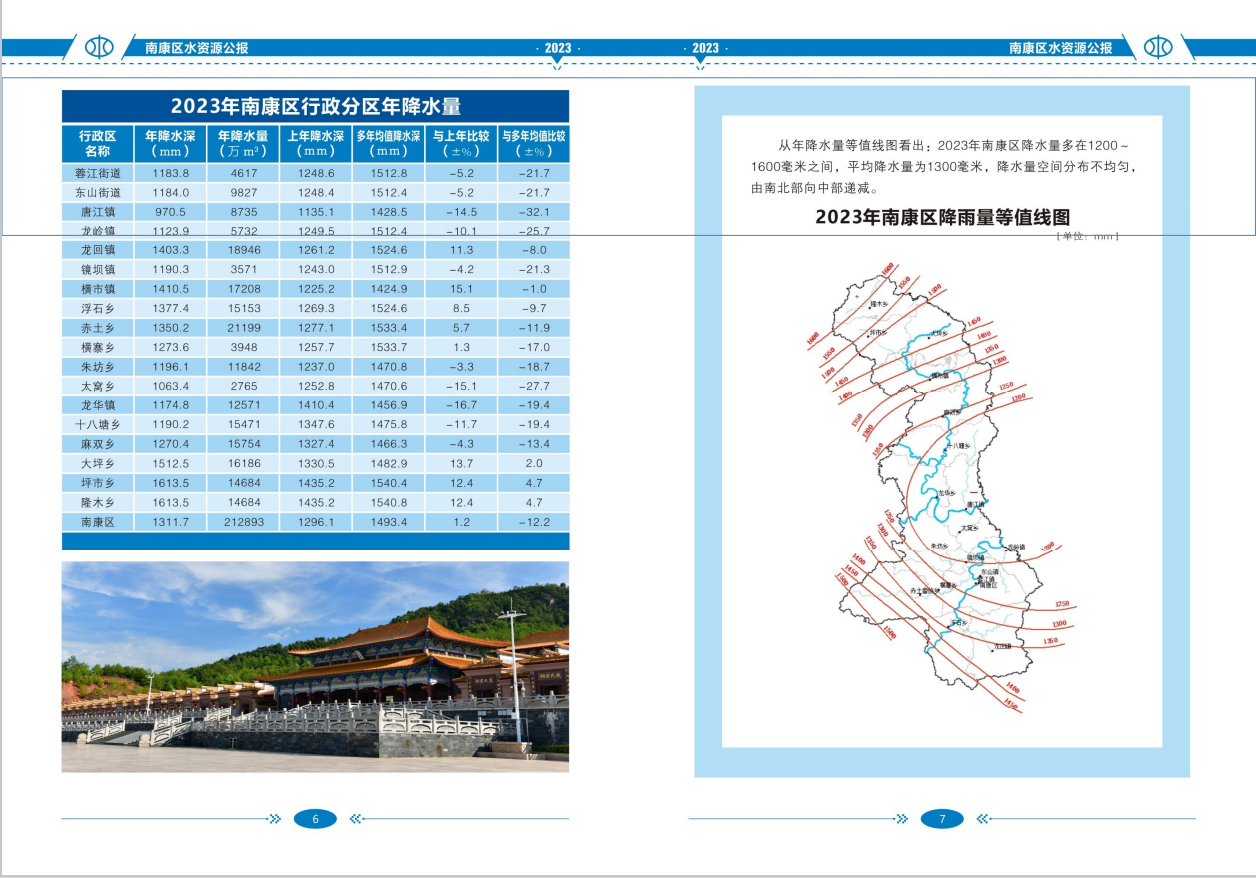Click the map title 2023年南康区降雨量等值线图
This screenshot has width=1256, height=878.
[942, 217]
